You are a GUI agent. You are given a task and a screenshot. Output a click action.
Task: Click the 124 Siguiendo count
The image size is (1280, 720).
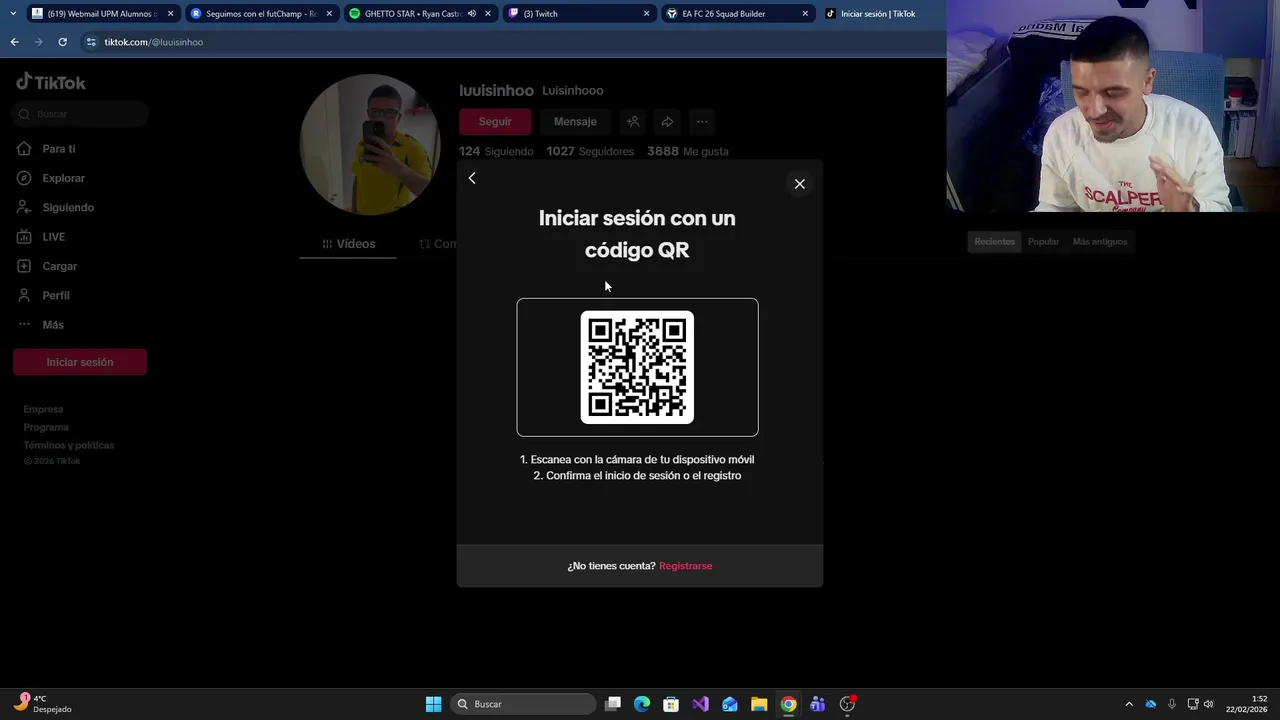(496, 151)
